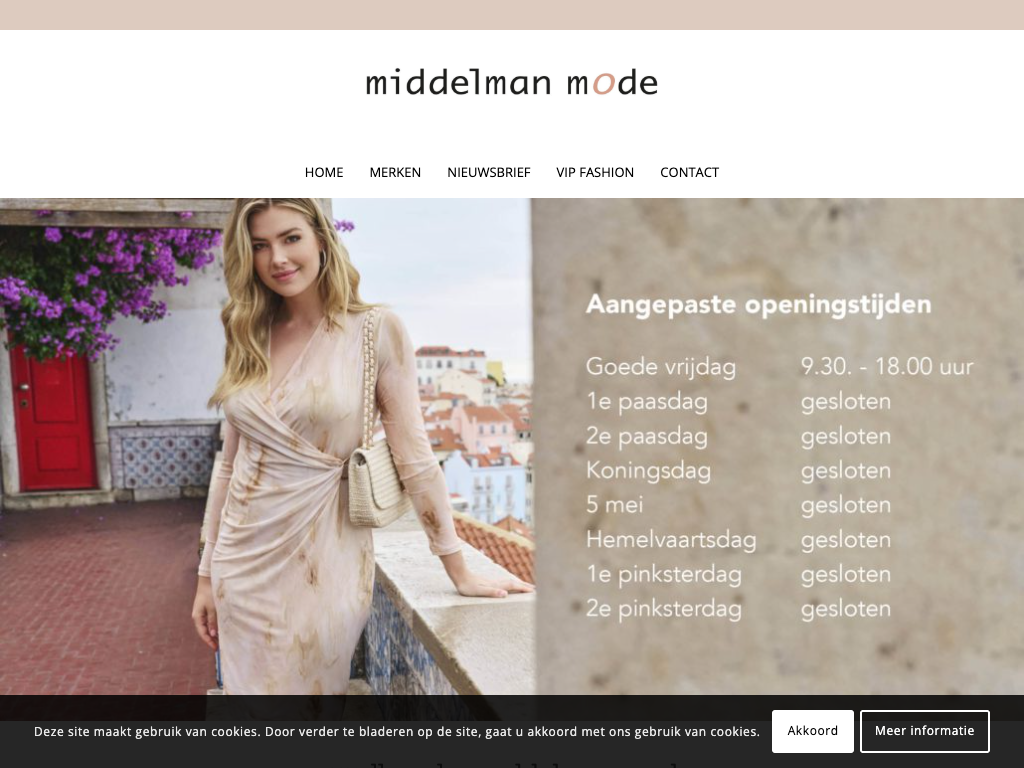Click the Meer informatie cookie button

[x=924, y=731]
